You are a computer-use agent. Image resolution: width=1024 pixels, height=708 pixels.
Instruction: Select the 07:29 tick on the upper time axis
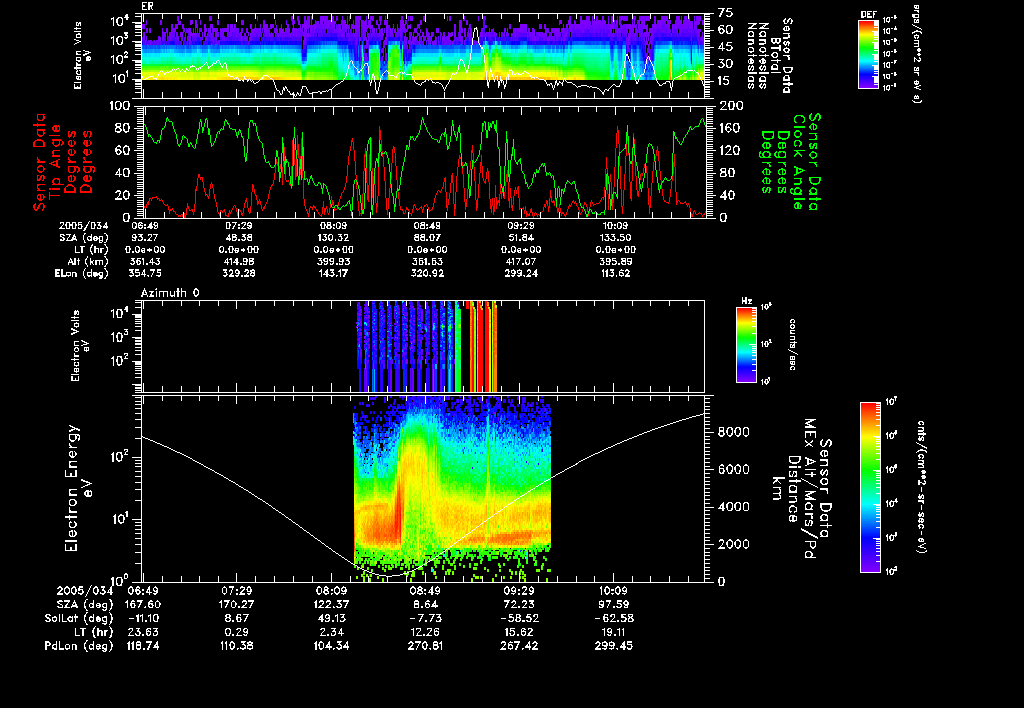[x=238, y=225]
